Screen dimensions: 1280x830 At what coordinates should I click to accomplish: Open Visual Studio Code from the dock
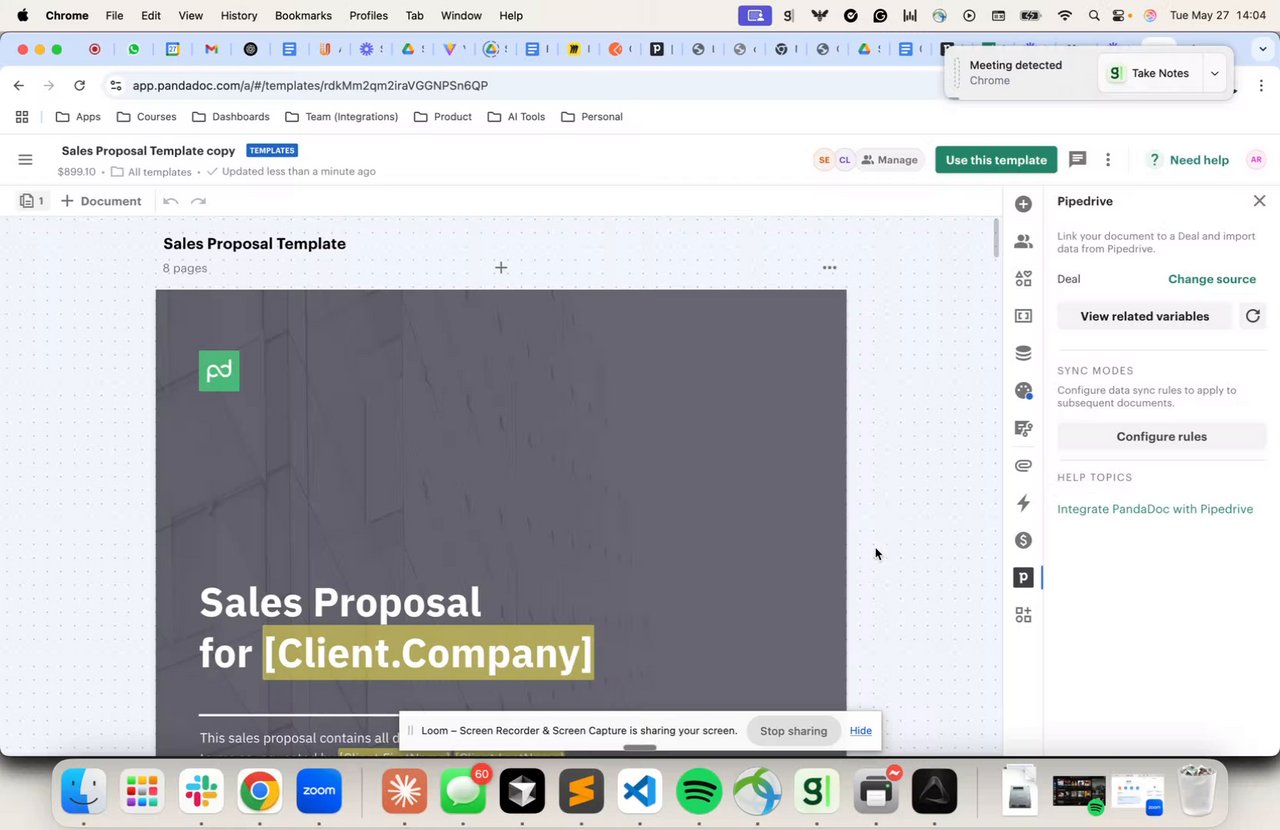point(640,793)
